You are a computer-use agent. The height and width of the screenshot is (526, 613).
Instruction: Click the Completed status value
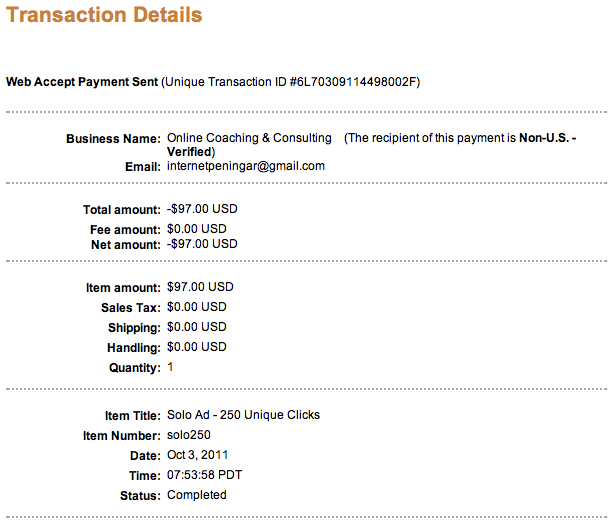tap(197, 495)
